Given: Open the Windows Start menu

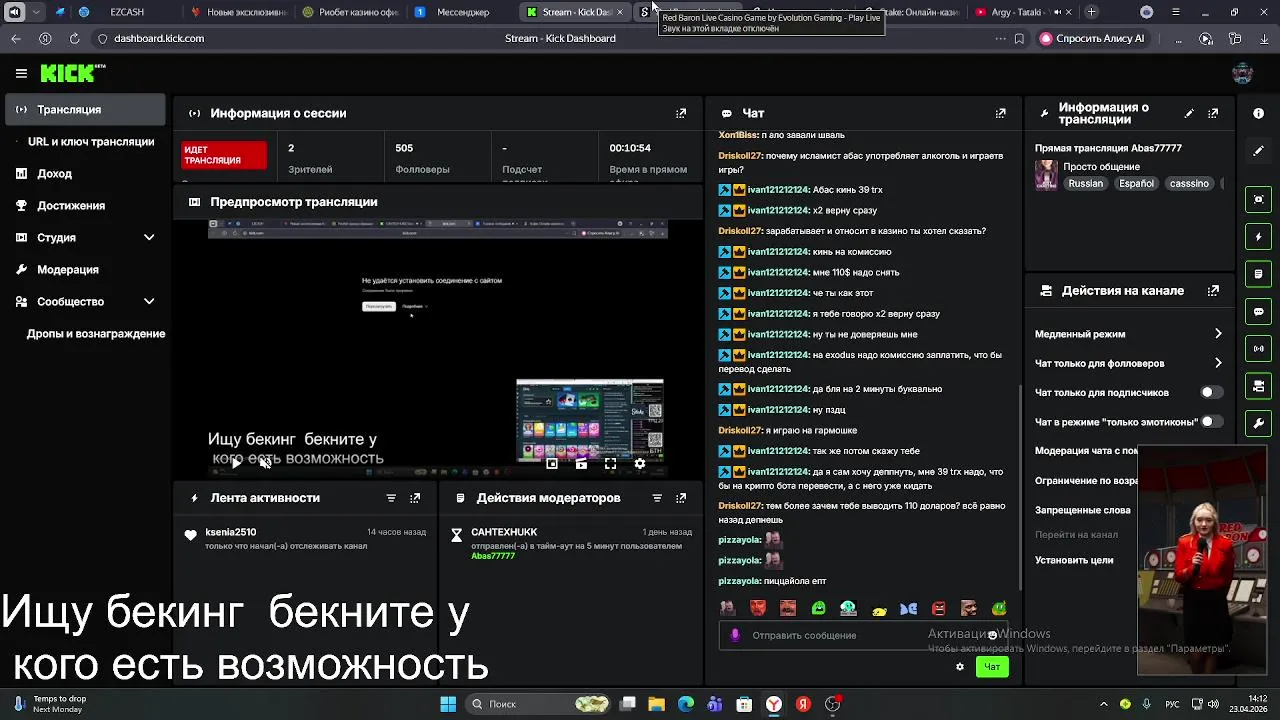Looking at the screenshot, I should coord(448,704).
